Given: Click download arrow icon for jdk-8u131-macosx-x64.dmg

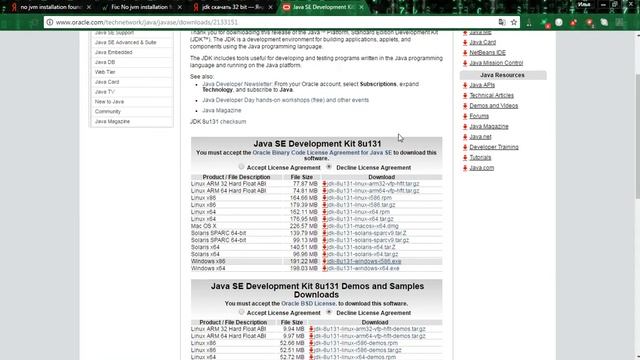Looking at the screenshot, I should pos(324,226).
